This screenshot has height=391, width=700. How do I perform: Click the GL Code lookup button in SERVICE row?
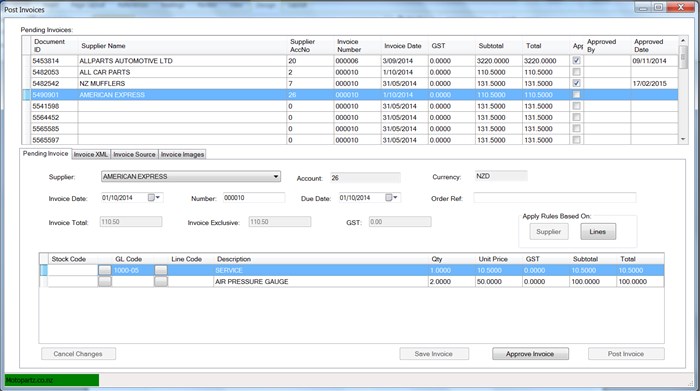(161, 270)
